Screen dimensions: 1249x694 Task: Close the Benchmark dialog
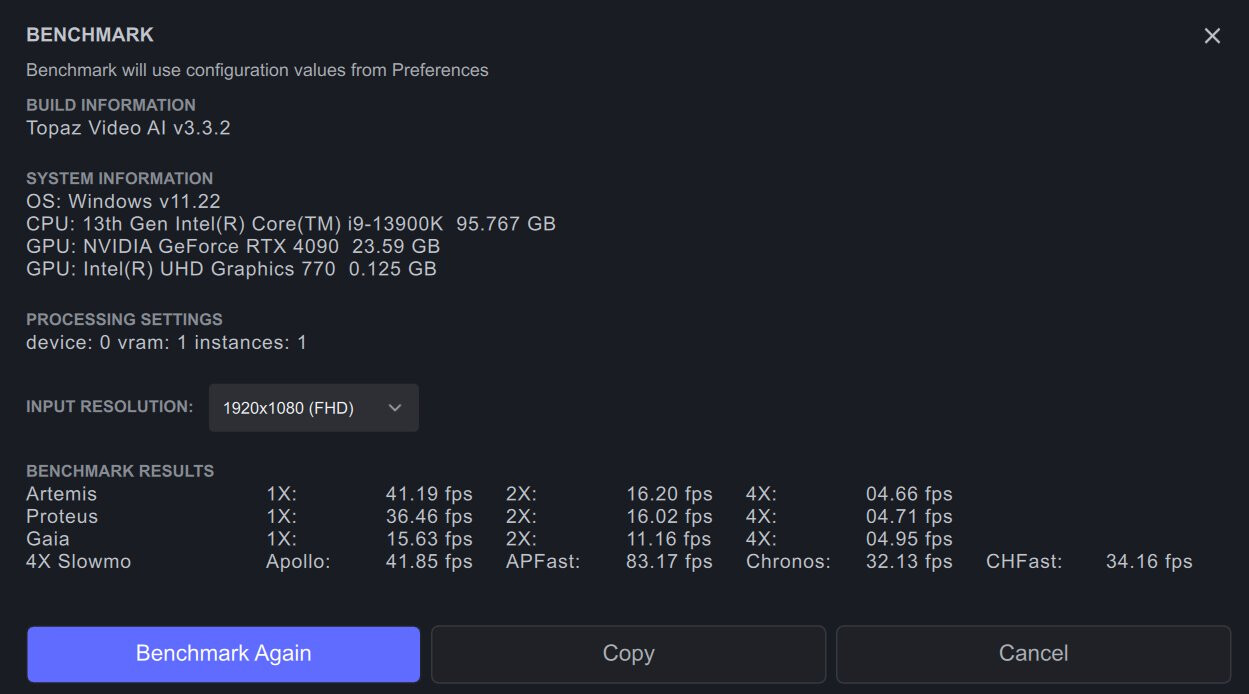(x=1211, y=35)
